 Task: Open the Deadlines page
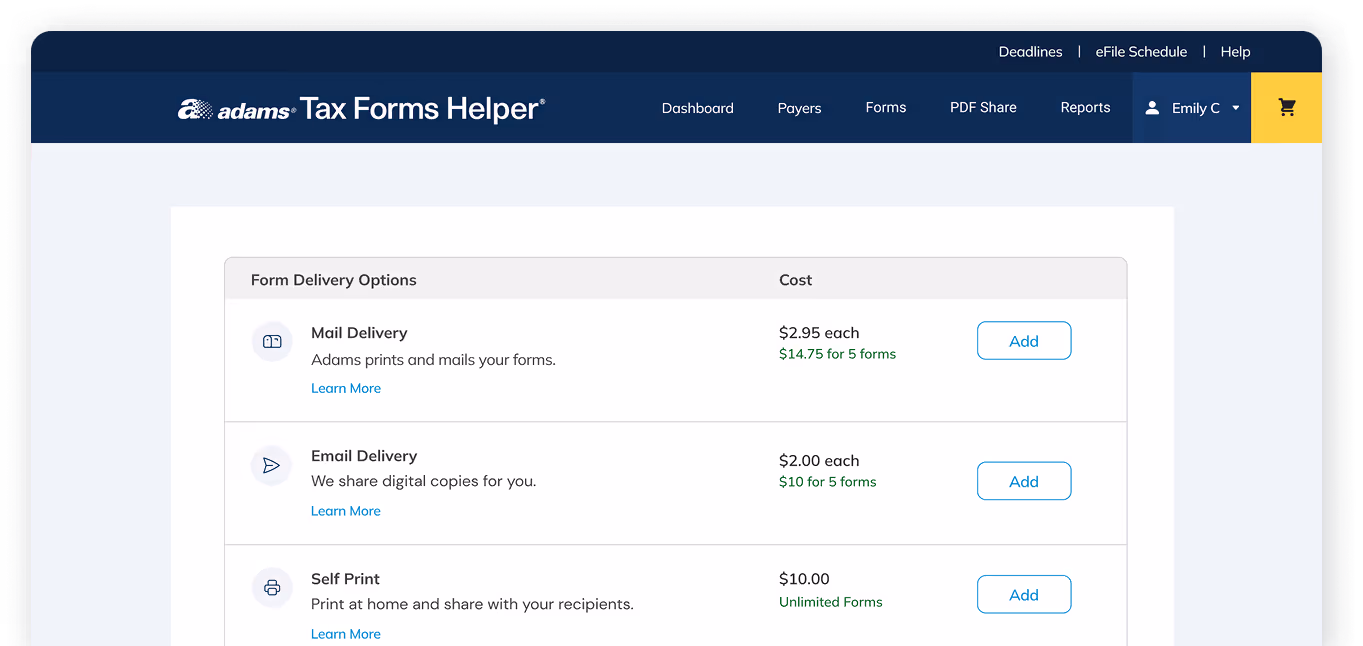1030,51
